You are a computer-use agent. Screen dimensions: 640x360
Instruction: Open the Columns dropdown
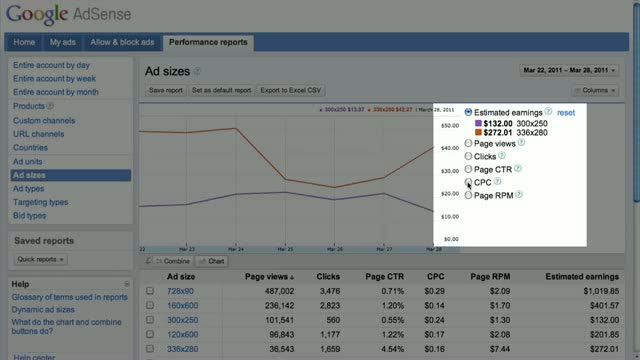(x=595, y=90)
